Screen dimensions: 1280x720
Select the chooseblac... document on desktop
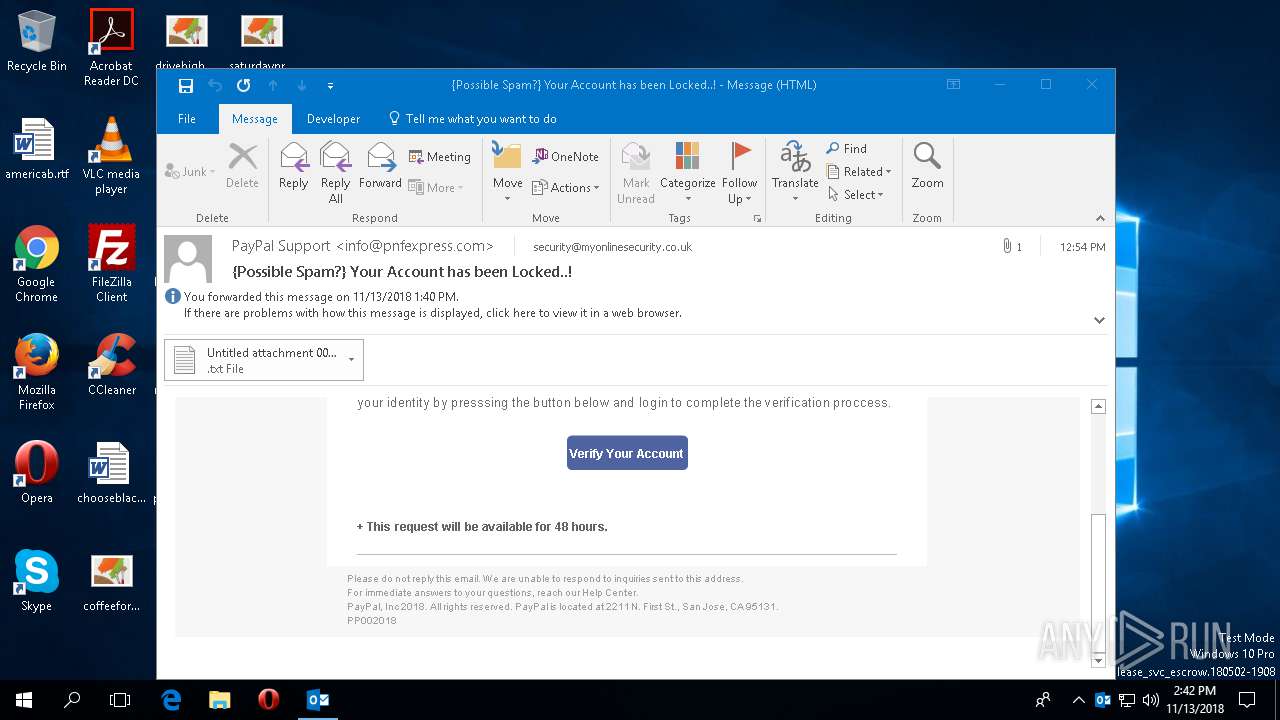click(x=111, y=473)
